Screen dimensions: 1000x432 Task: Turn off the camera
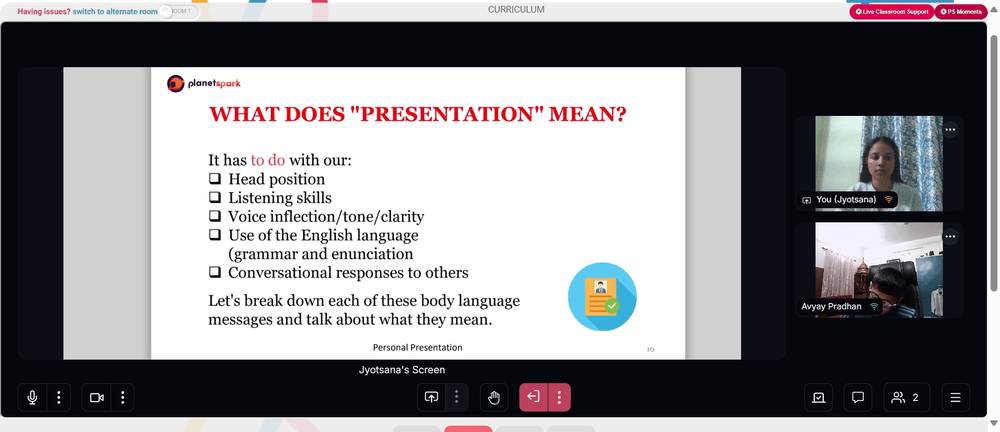click(x=96, y=398)
